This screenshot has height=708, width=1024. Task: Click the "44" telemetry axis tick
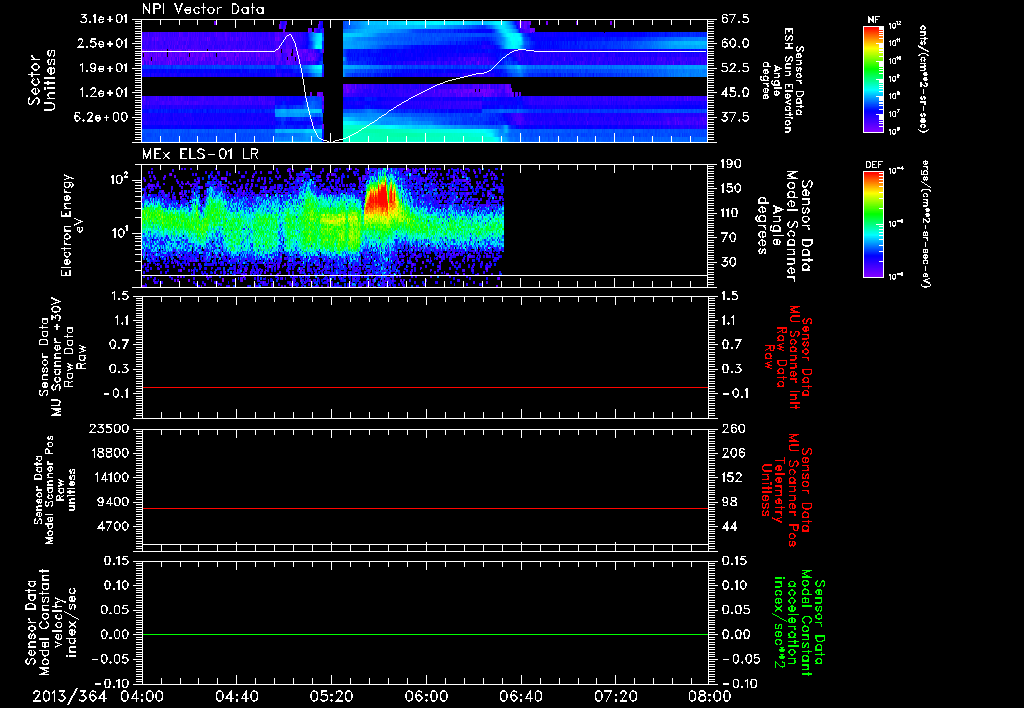click(729, 526)
